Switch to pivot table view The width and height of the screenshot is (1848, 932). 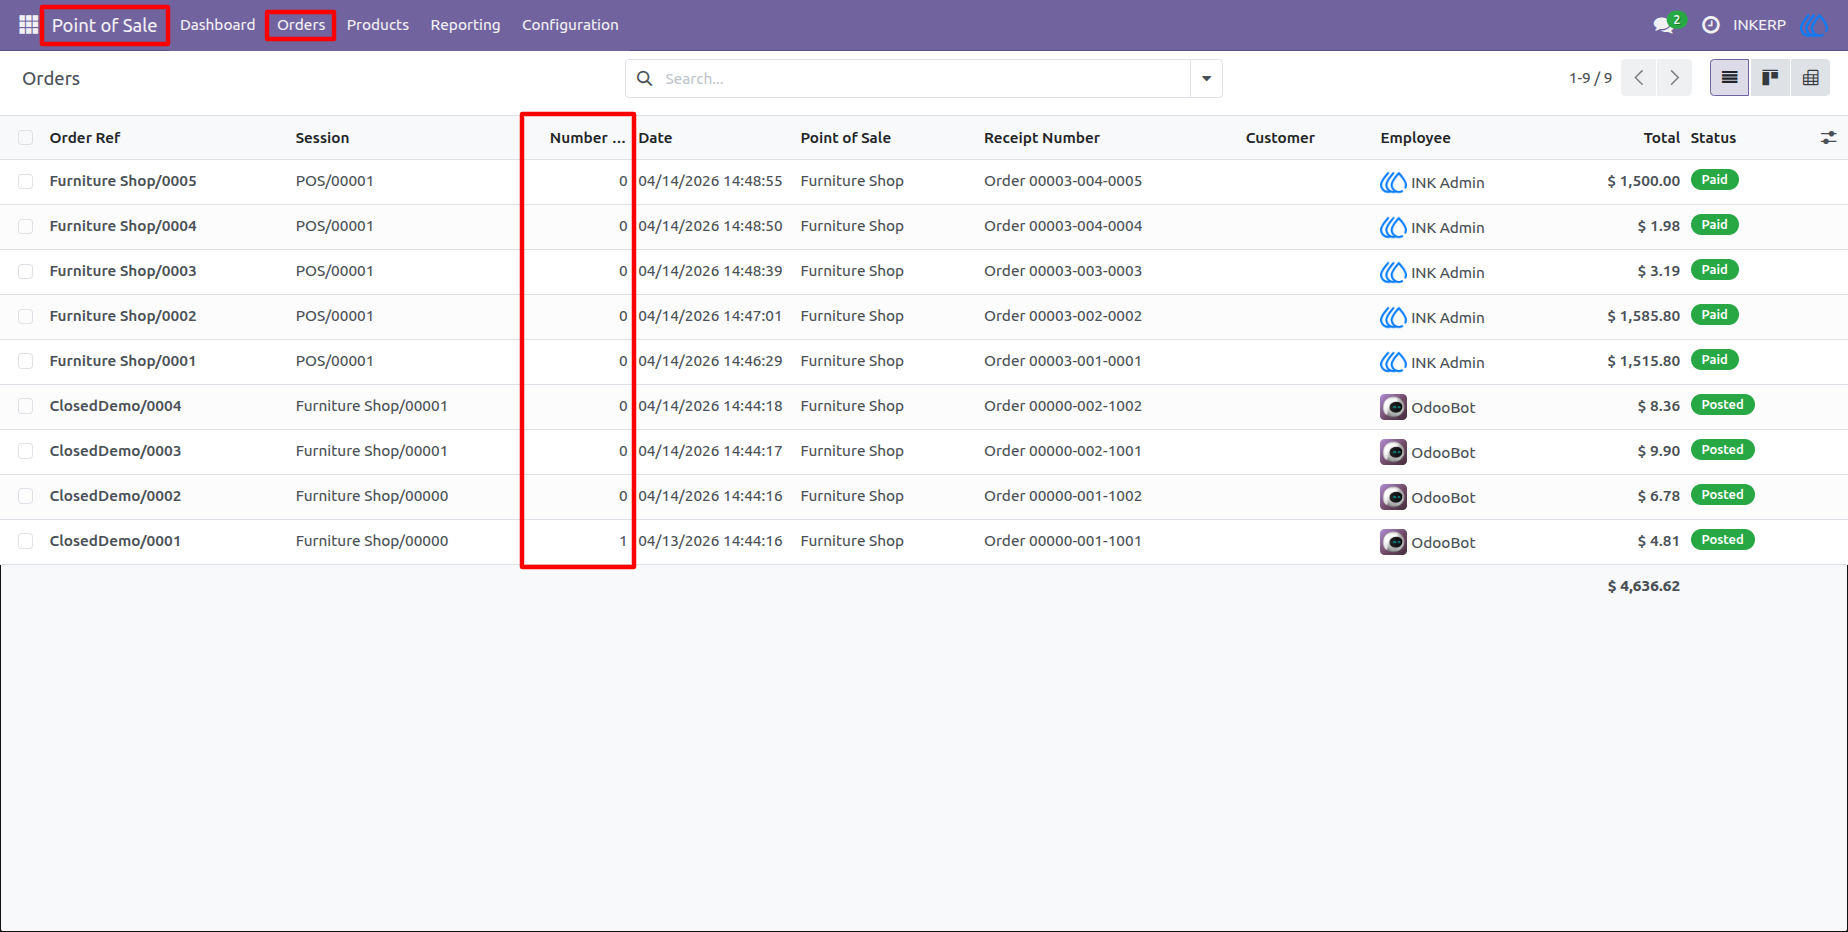point(1810,78)
